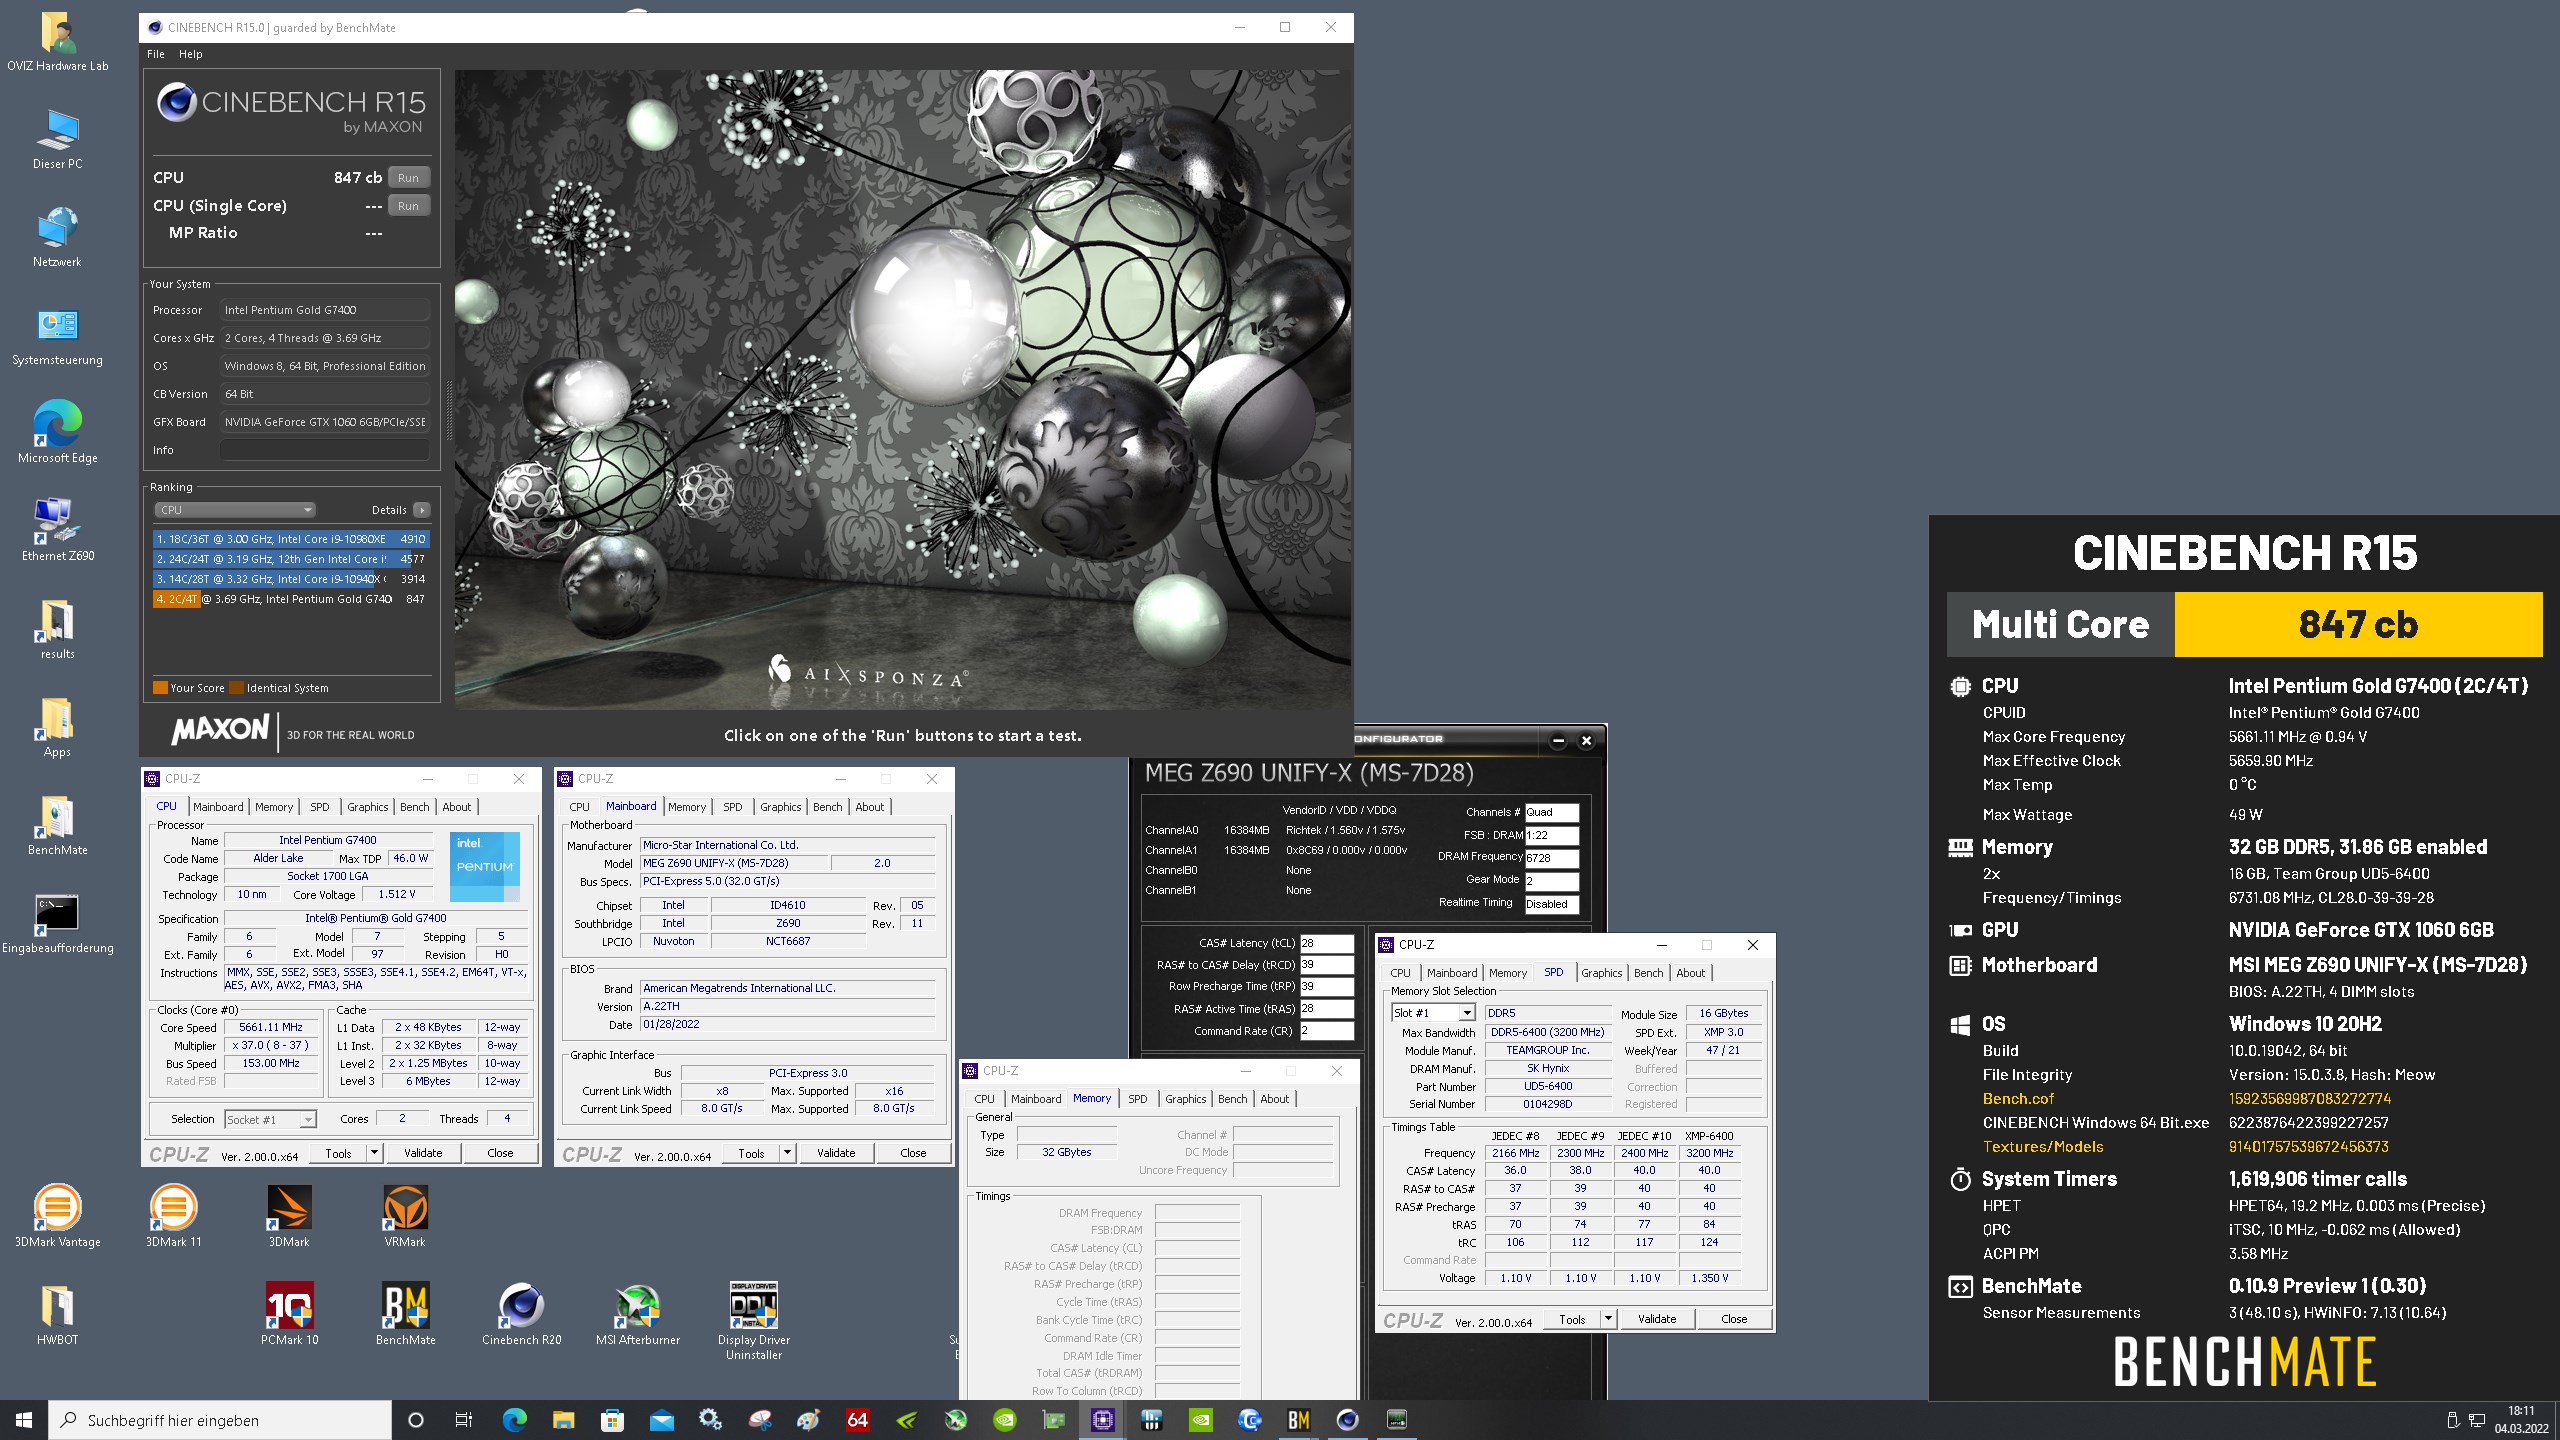This screenshot has height=1440, width=2560.
Task: Switch to the About tab in the CPU-Z Mainboard window
Action: coord(869,807)
